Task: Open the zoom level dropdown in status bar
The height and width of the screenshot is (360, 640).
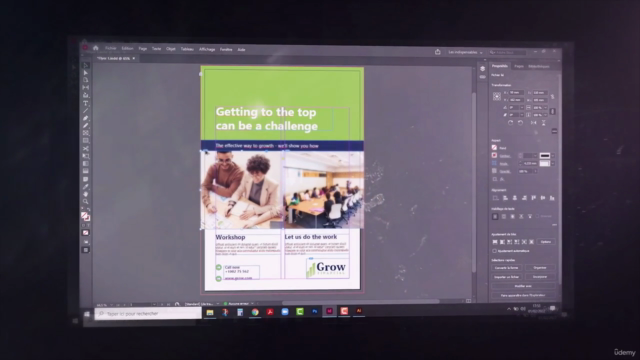Action: tap(111, 305)
